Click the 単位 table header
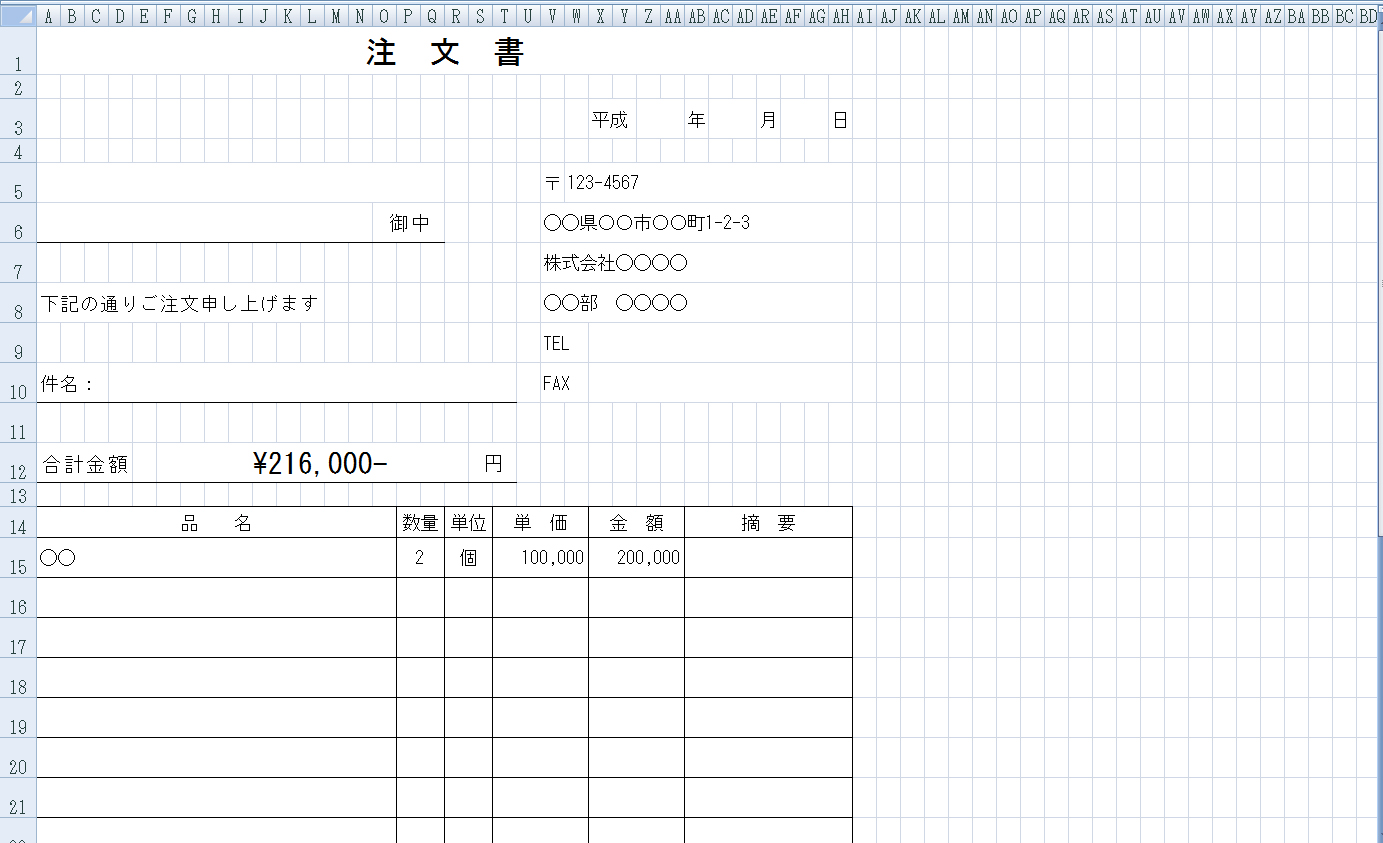The height and width of the screenshot is (843, 1383). pyautogui.click(x=468, y=522)
